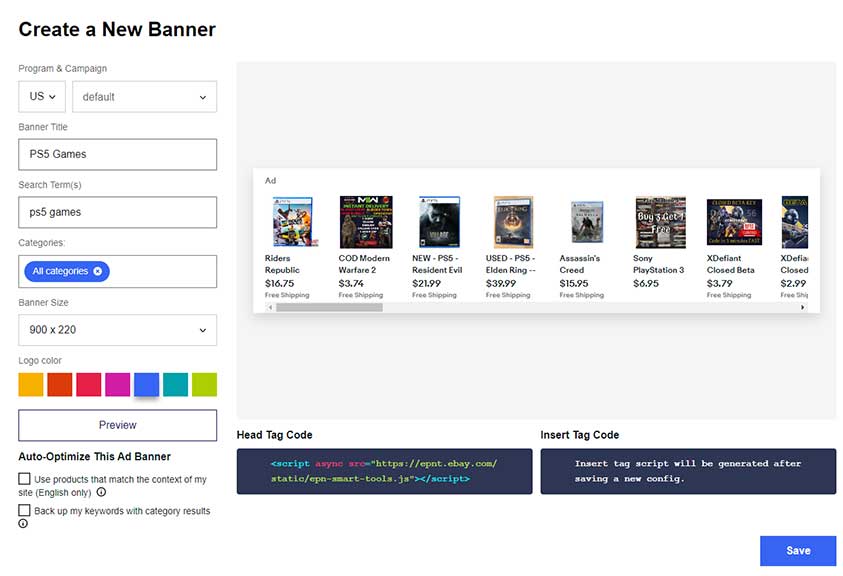
Task: Expand the 900 x 220 banner size dropdown
Action: (118, 330)
